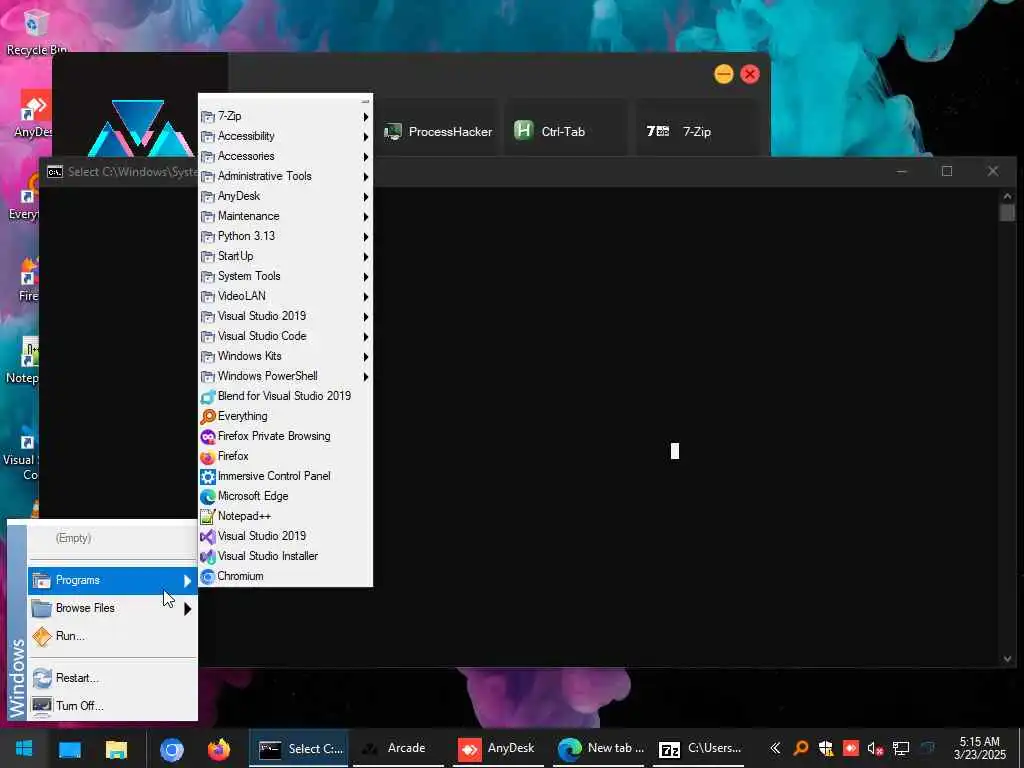Launch Visual Studio 2019 application icon
The width and height of the screenshot is (1024, 768).
208,537
